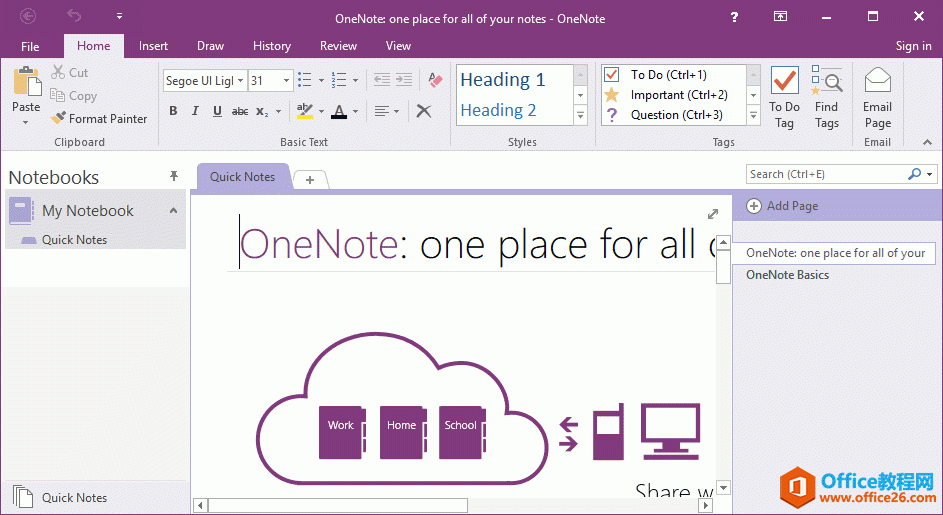Switch to the Insert tab
This screenshot has width=943, height=515.
(153, 46)
